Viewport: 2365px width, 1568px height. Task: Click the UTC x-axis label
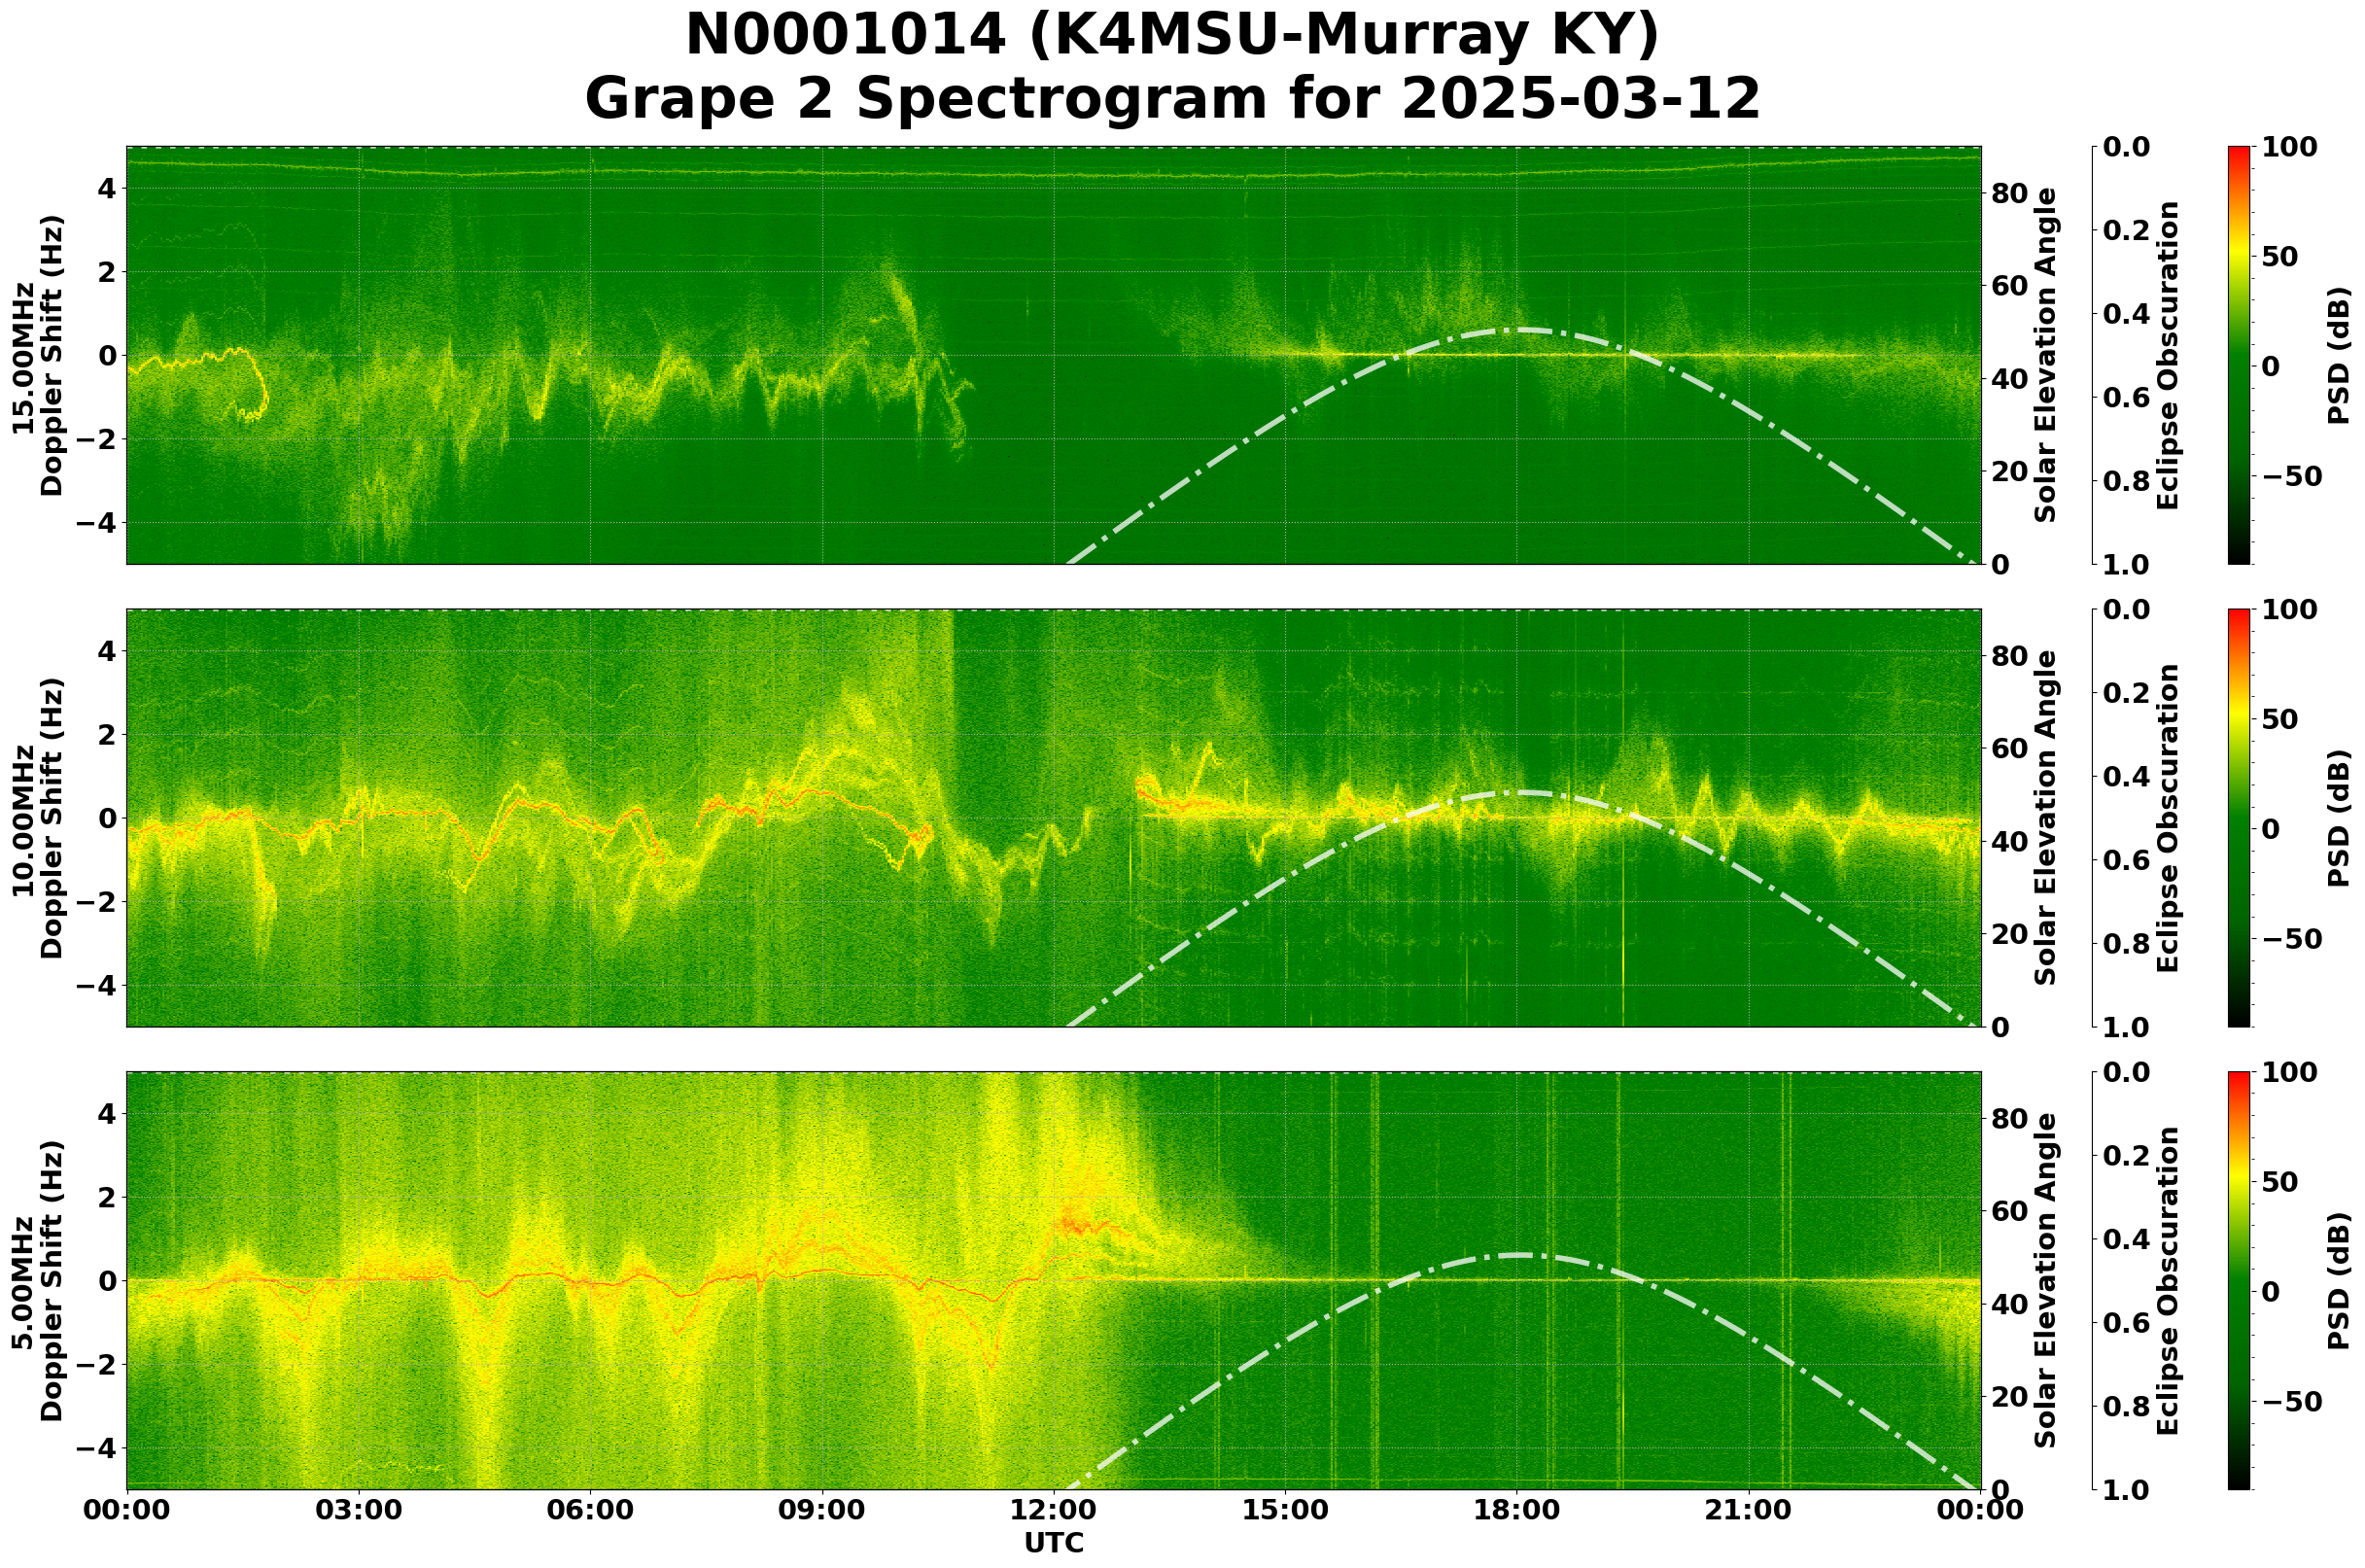[1053, 1543]
